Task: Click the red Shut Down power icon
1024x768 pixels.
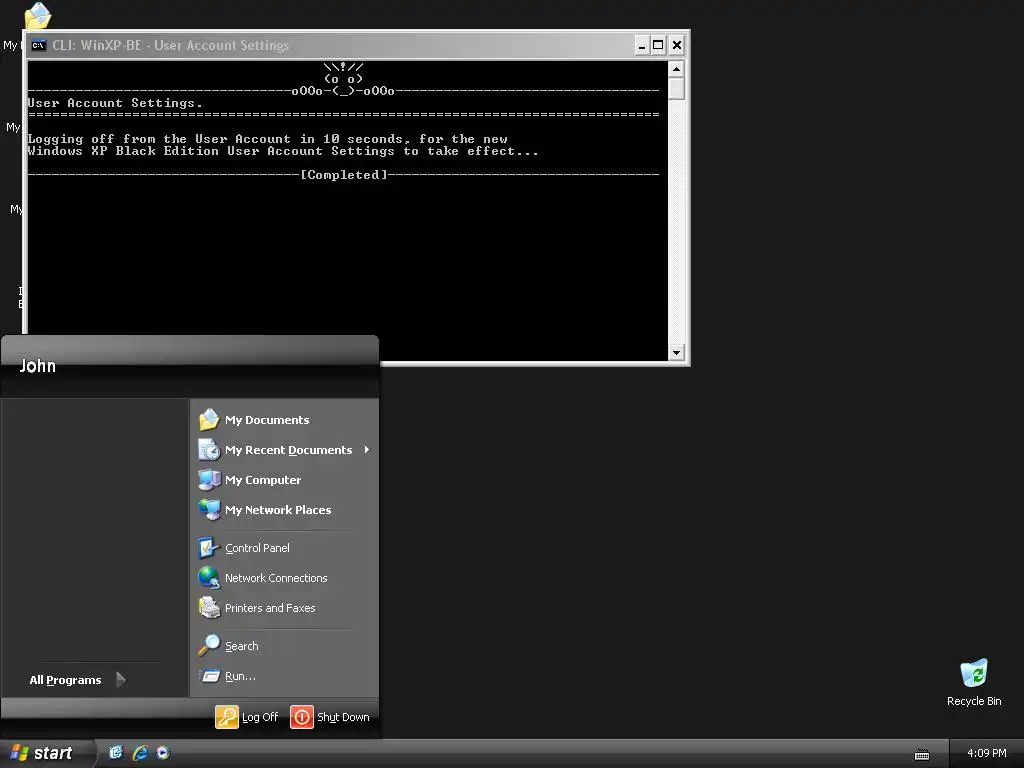Action: click(302, 717)
